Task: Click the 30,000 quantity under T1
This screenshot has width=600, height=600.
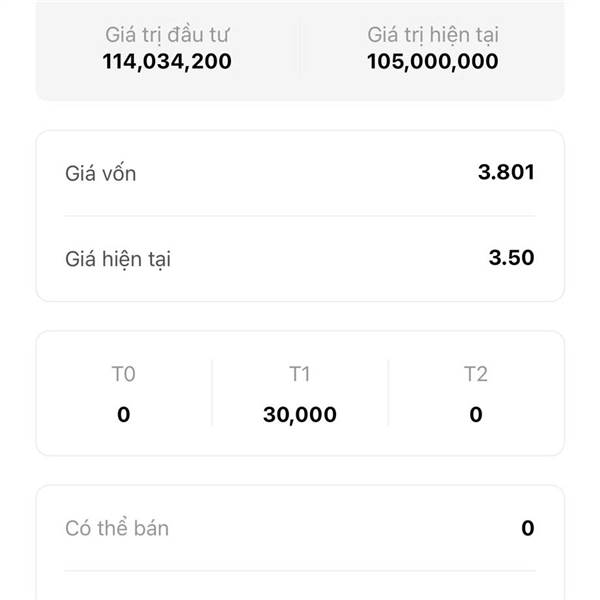Action: click(x=300, y=414)
